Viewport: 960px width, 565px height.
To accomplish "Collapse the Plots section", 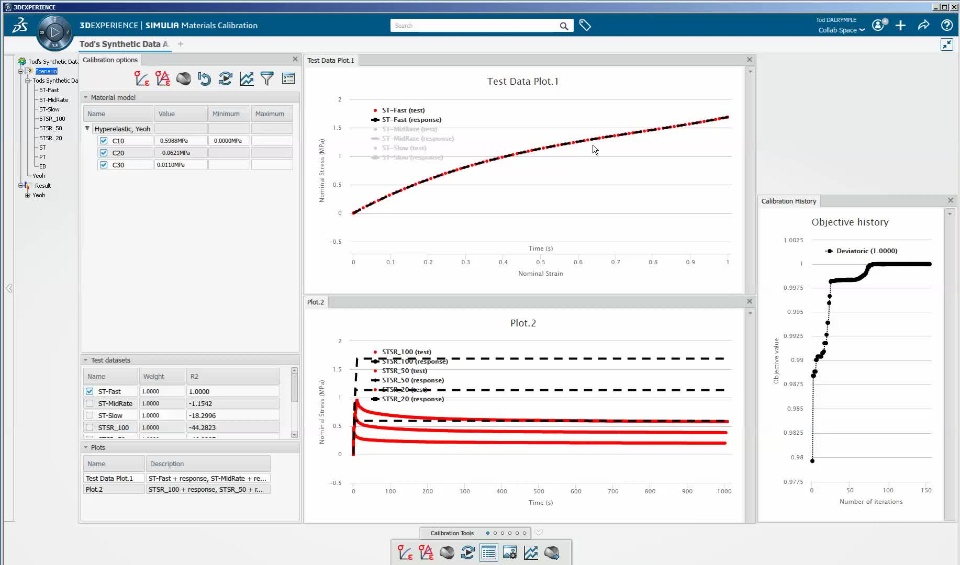I will click(x=86, y=447).
